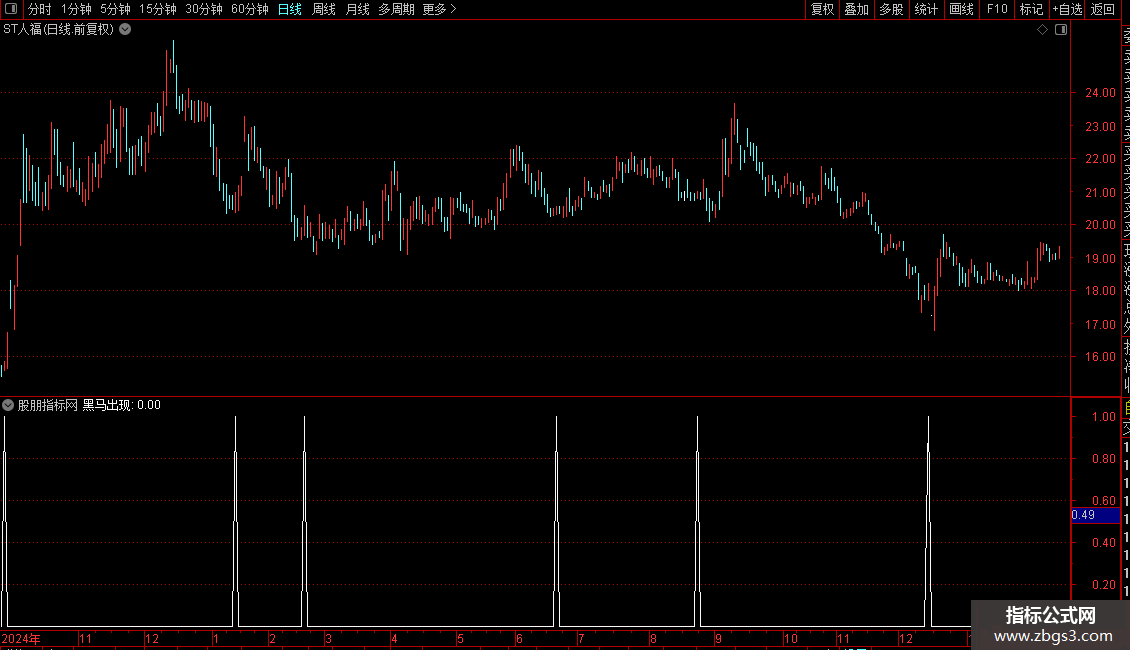Toggle the left sidebar panel icon
This screenshot has width=1130, height=650.
click(x=11, y=9)
